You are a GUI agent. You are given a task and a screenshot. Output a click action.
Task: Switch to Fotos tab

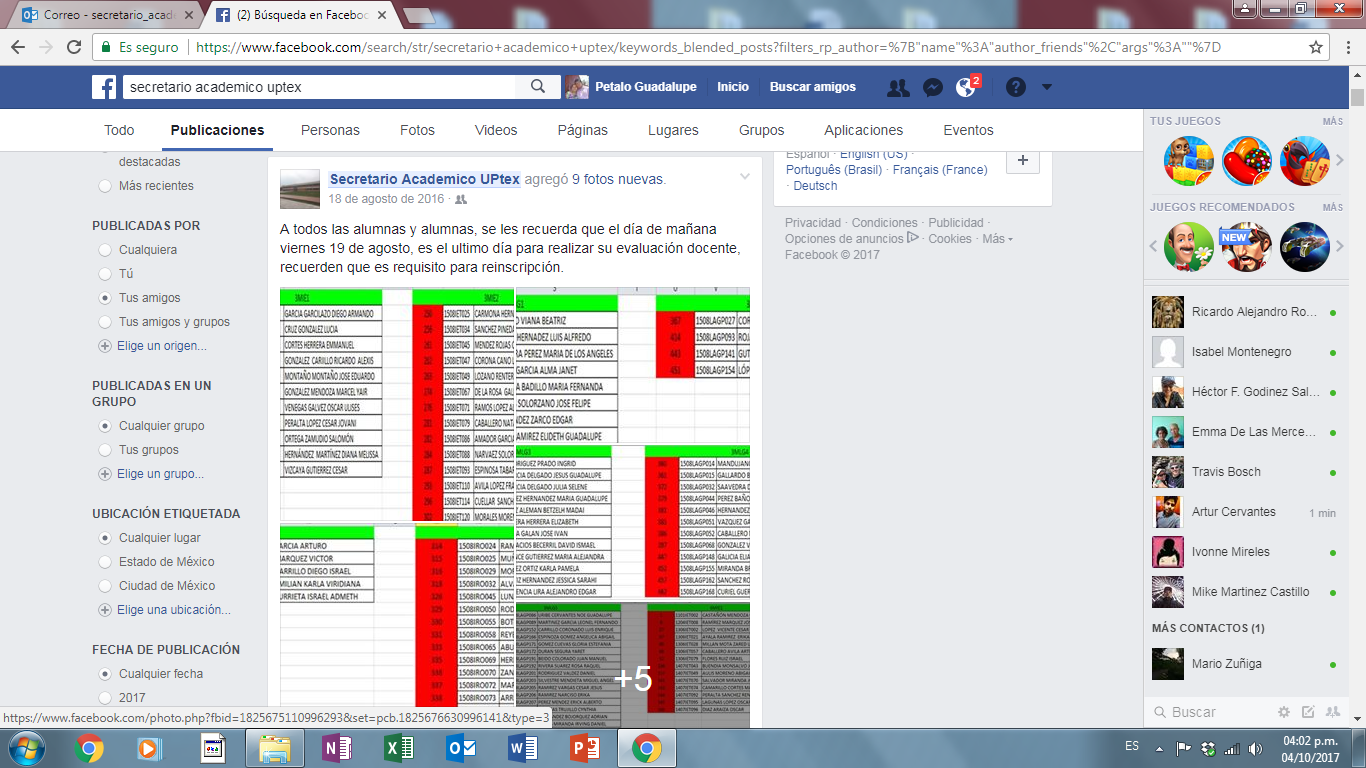point(417,130)
